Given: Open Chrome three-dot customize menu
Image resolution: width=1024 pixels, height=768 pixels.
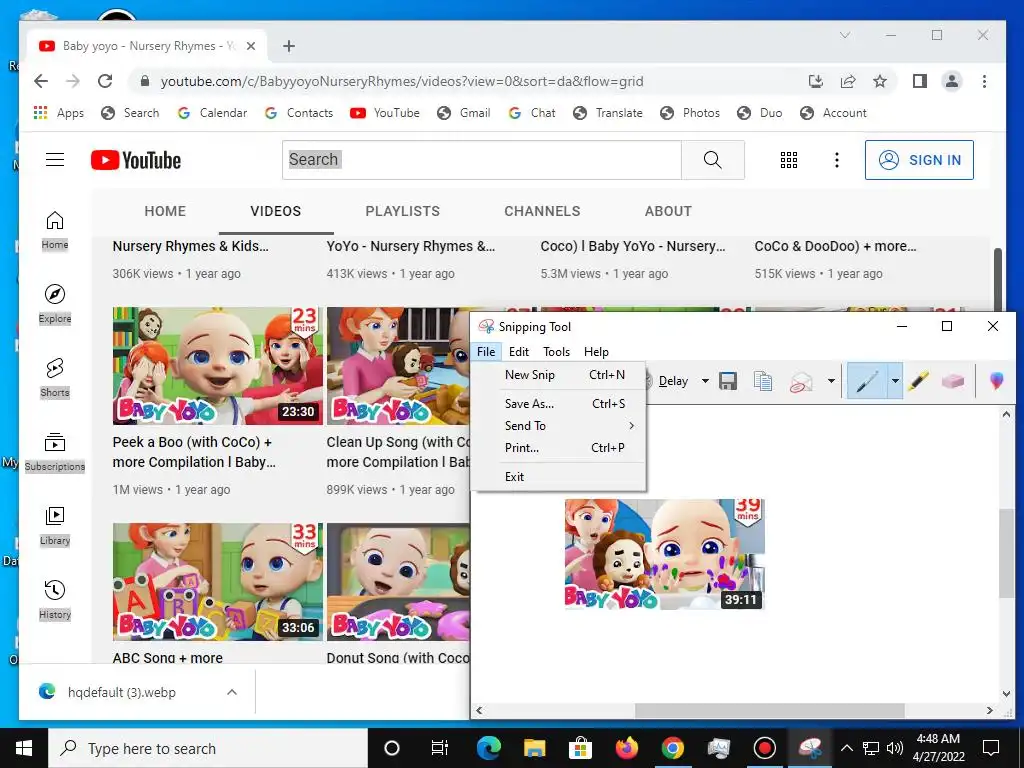Looking at the screenshot, I should tap(984, 81).
